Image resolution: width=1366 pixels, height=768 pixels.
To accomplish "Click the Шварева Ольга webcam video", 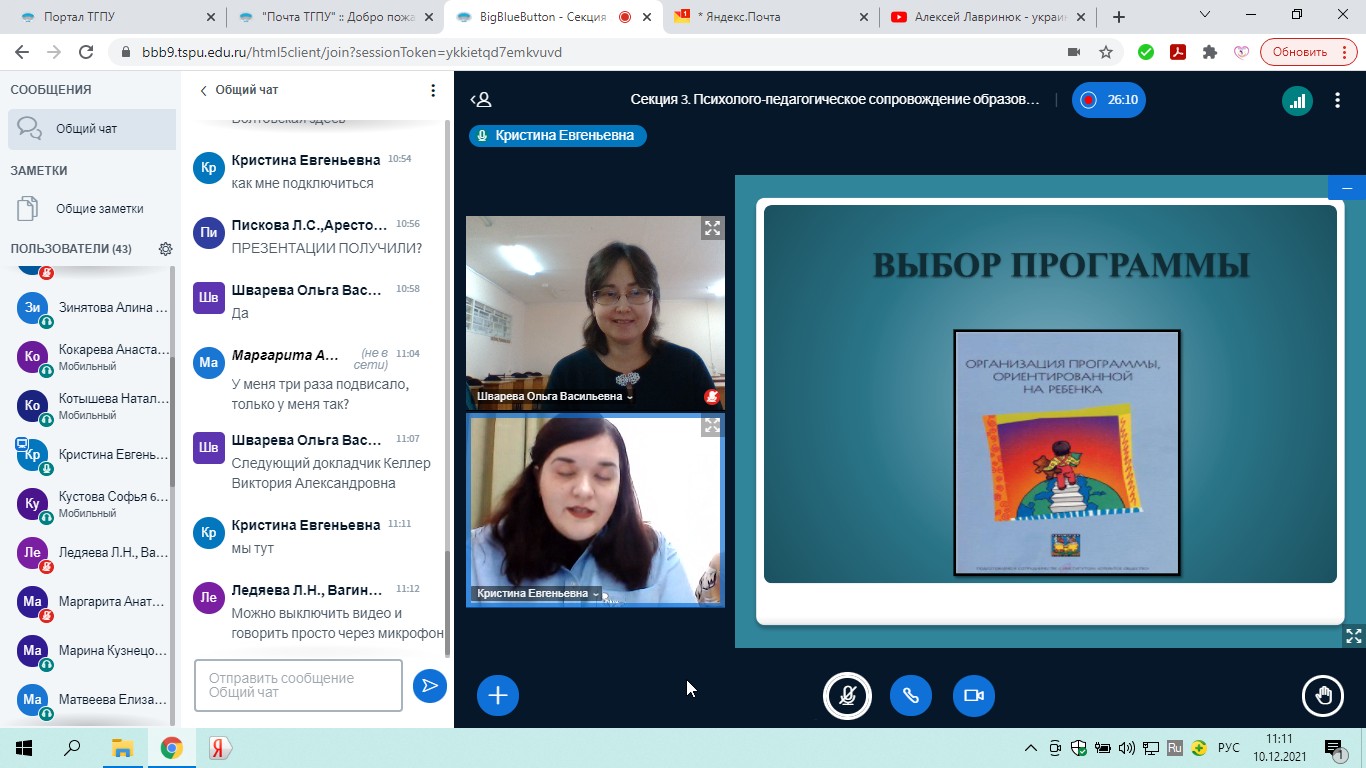I will click(595, 313).
